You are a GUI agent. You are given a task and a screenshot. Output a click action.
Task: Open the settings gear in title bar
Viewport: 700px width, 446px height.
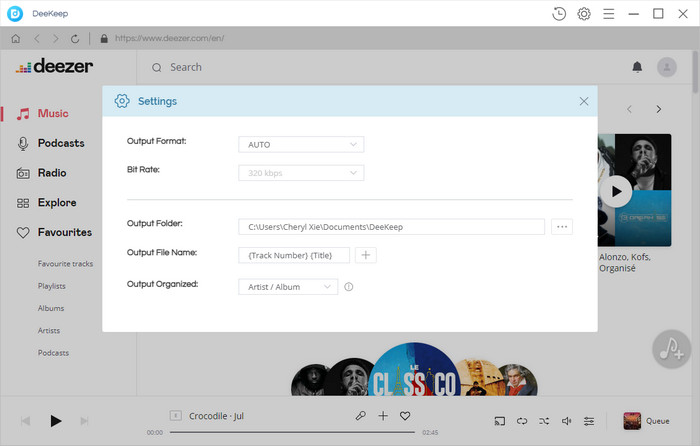583,14
